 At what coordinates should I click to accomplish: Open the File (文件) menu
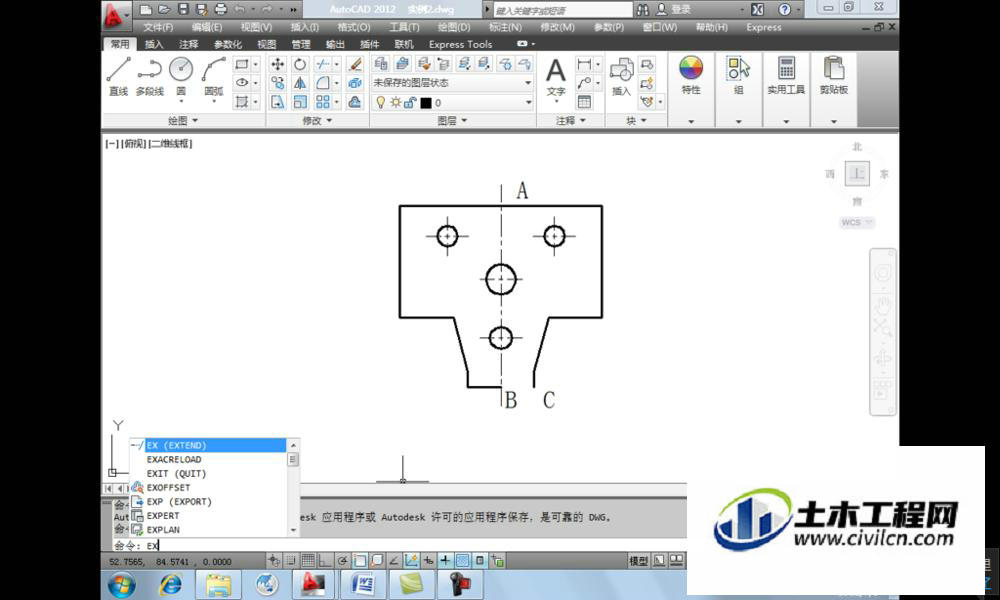tap(158, 27)
